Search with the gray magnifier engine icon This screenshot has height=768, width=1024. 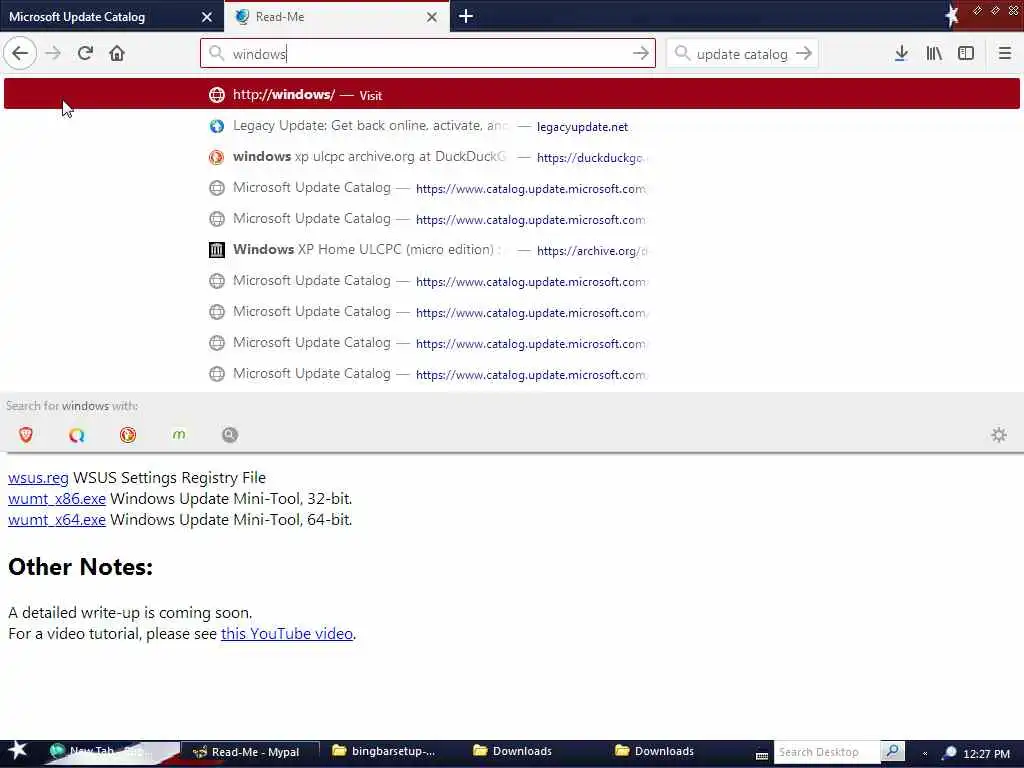(x=230, y=435)
